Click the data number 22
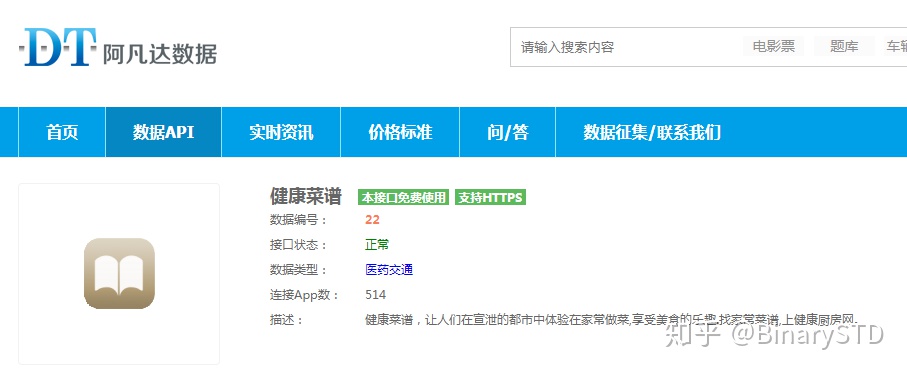Image resolution: width=907 pixels, height=375 pixels. tap(373, 220)
